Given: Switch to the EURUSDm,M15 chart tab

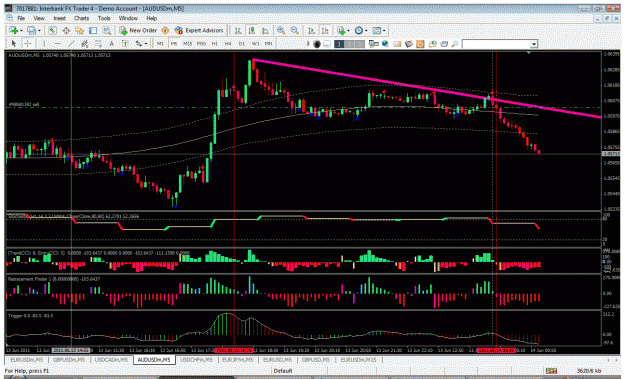Looking at the screenshot, I should [x=358, y=360].
